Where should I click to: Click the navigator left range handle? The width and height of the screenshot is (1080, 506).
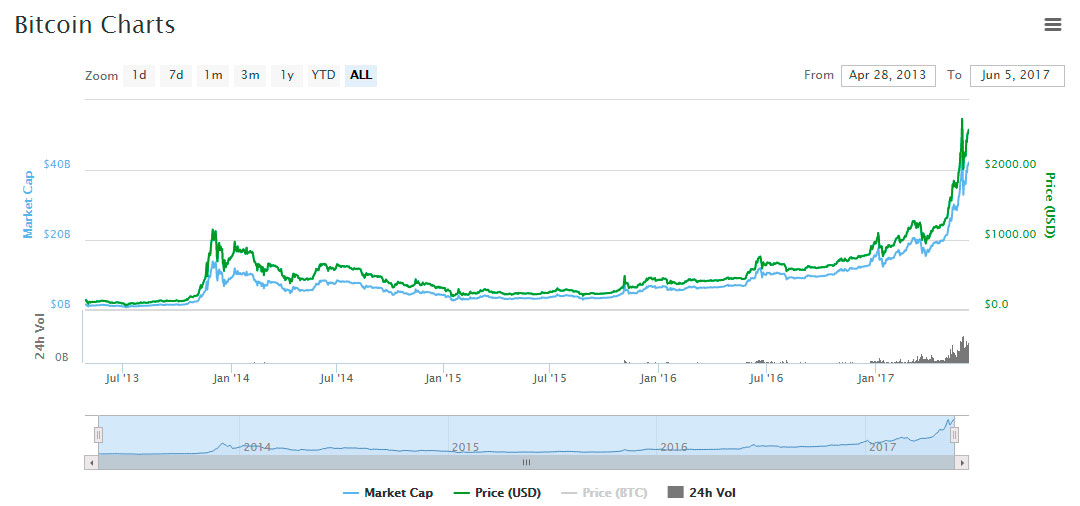click(x=98, y=434)
